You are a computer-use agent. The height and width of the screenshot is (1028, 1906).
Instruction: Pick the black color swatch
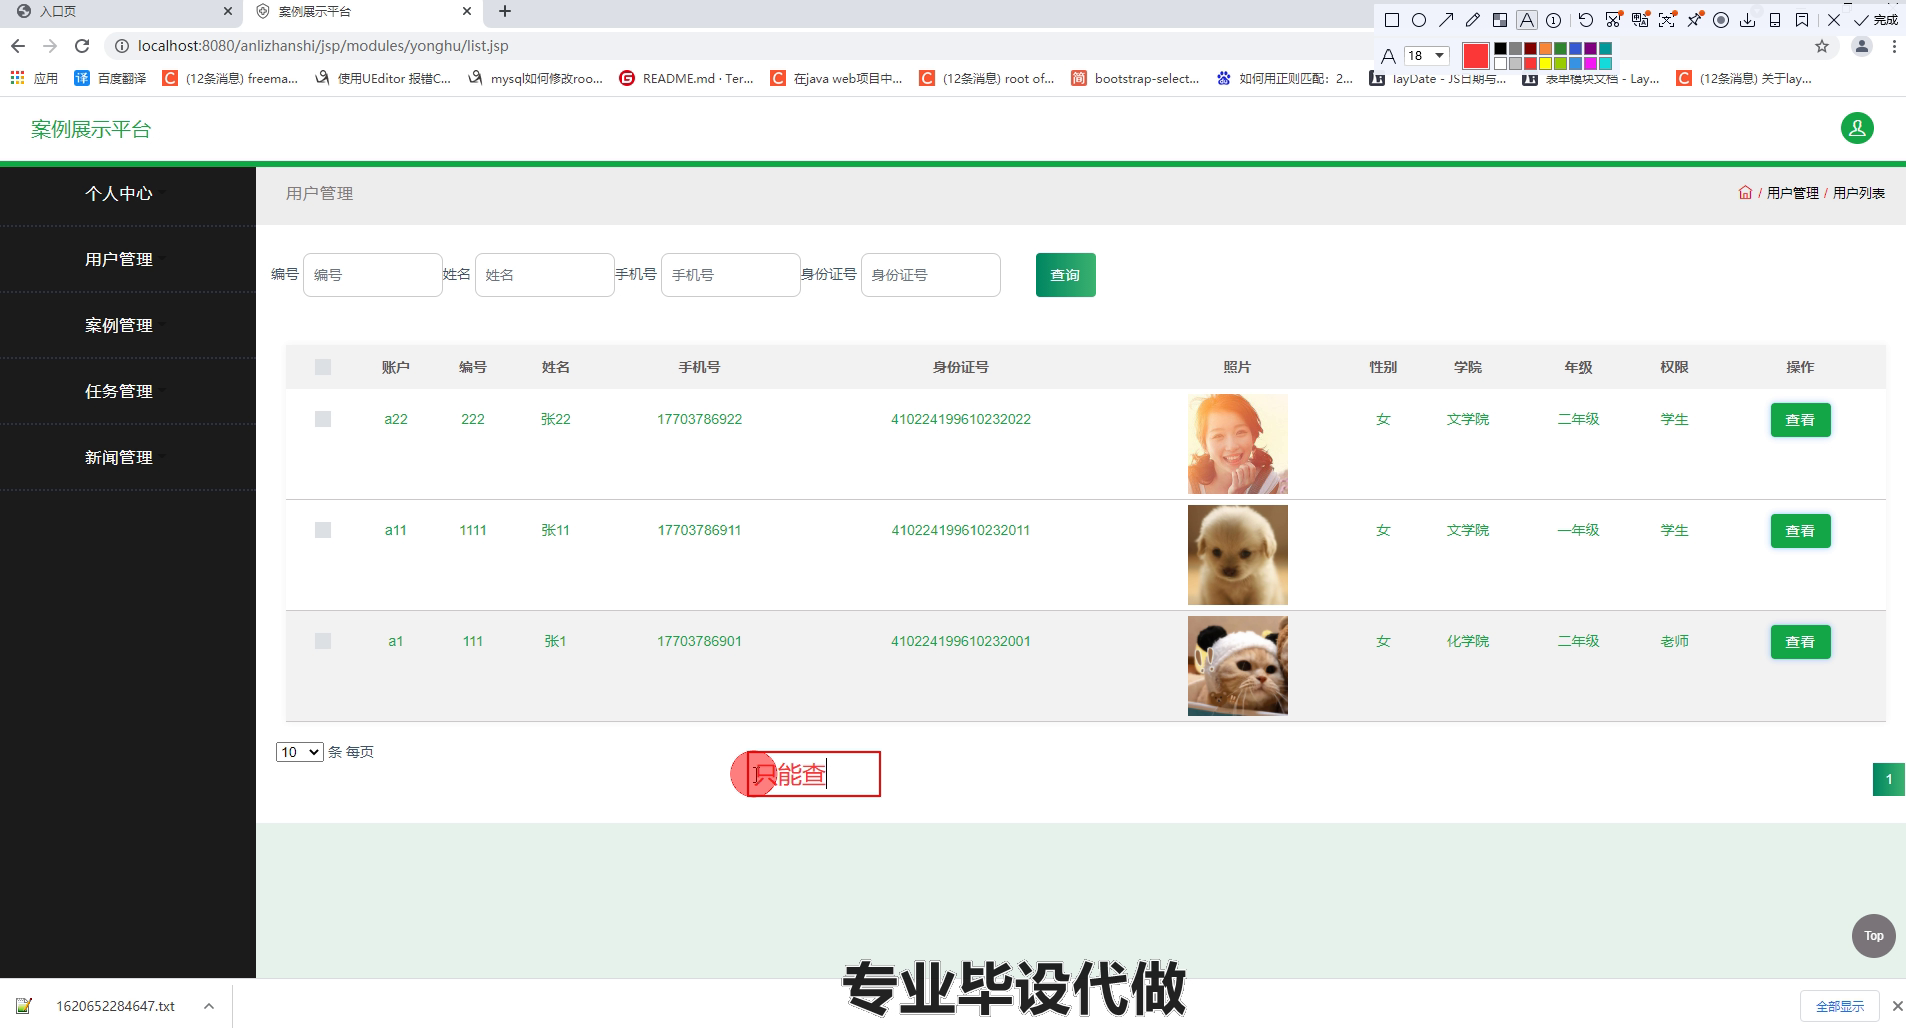[x=1500, y=48]
